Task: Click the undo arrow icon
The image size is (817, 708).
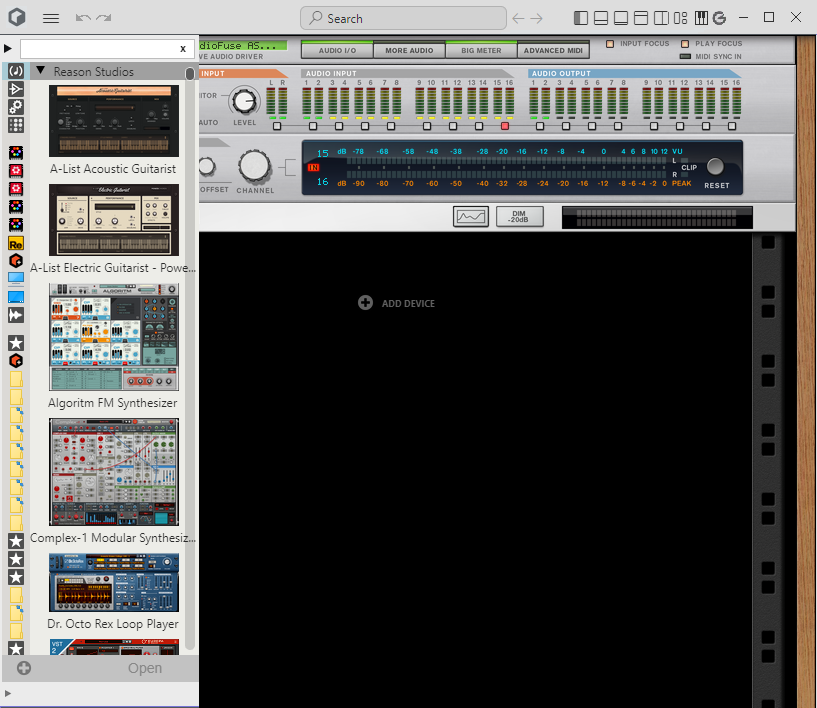Action: click(x=83, y=18)
